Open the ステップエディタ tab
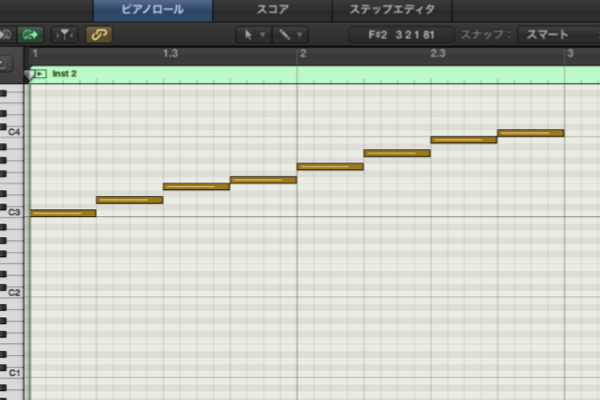Image resolution: width=600 pixels, height=400 pixels. 392,10
